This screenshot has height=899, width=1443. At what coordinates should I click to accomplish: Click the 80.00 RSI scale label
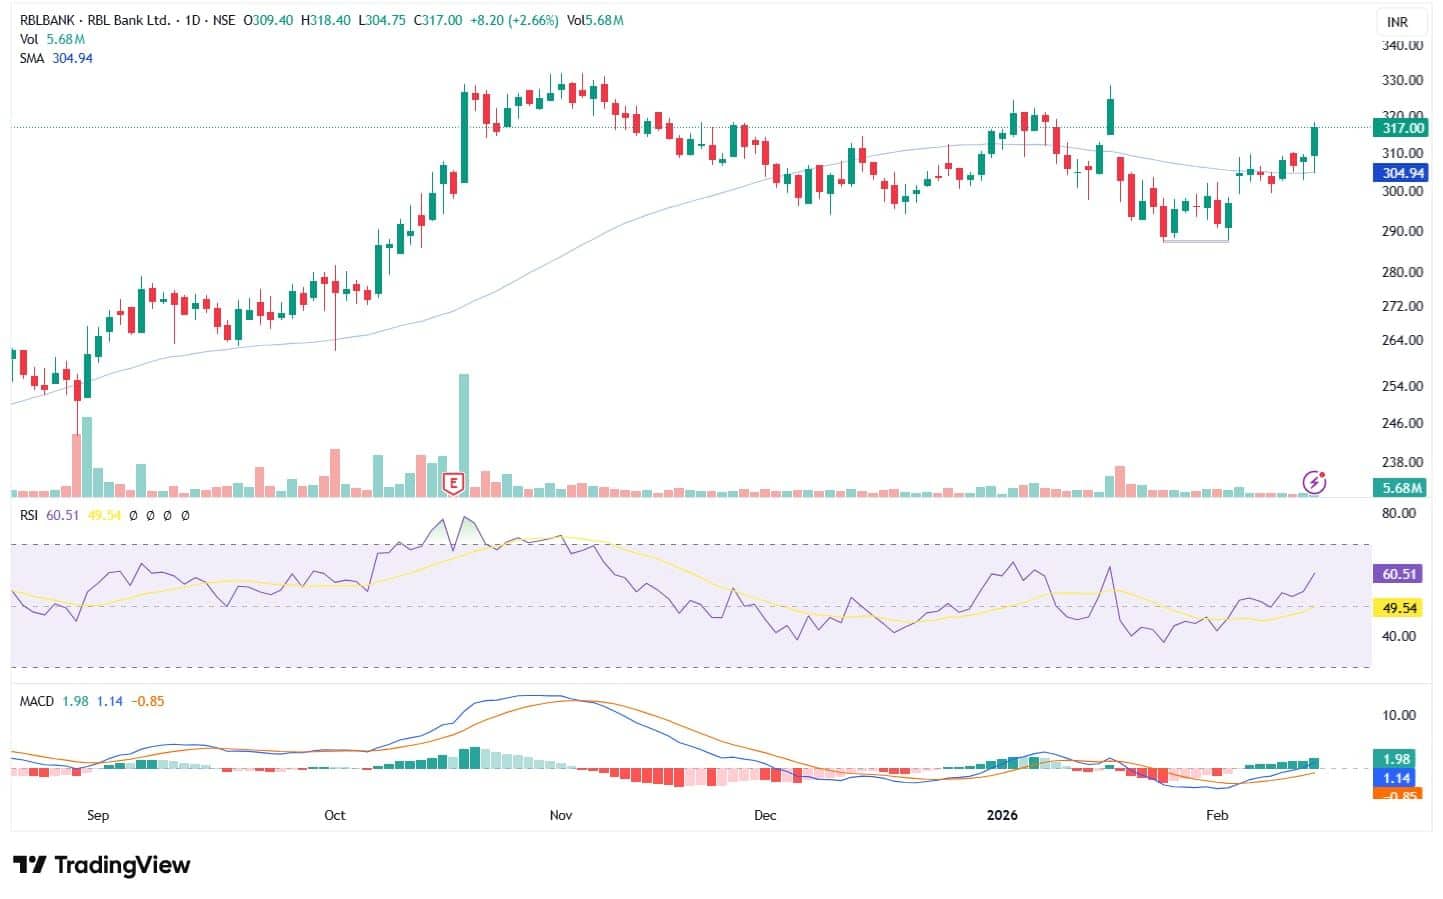pyautogui.click(x=1399, y=513)
